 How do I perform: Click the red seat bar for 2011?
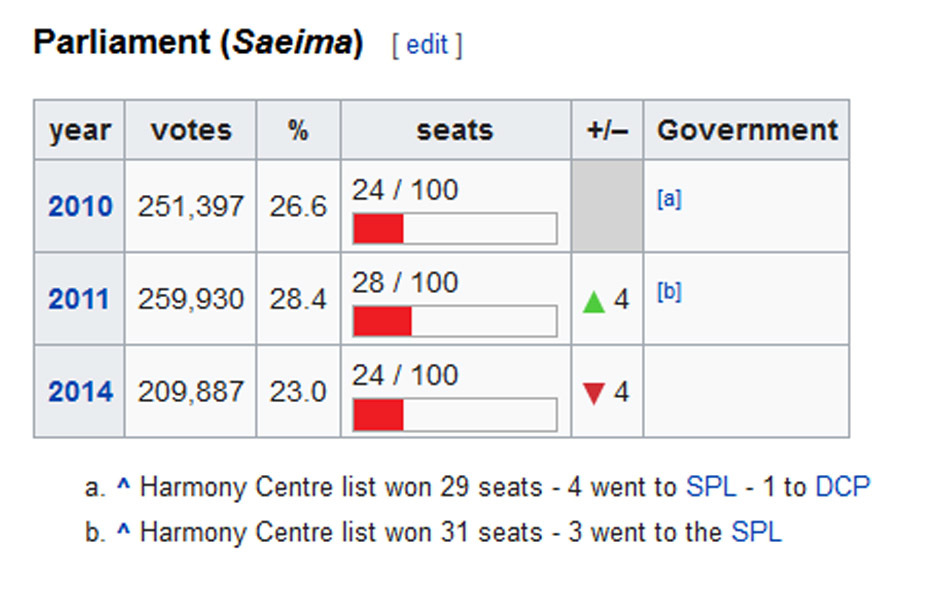point(382,321)
